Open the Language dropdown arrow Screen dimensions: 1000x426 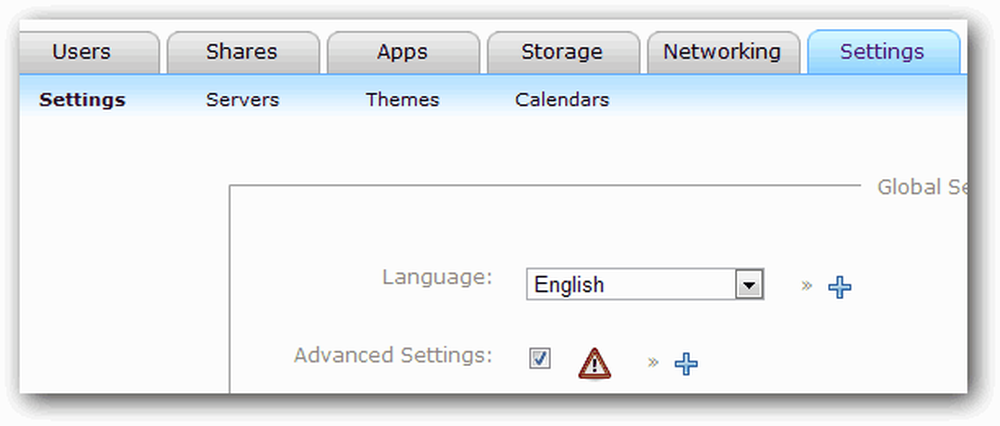point(749,284)
